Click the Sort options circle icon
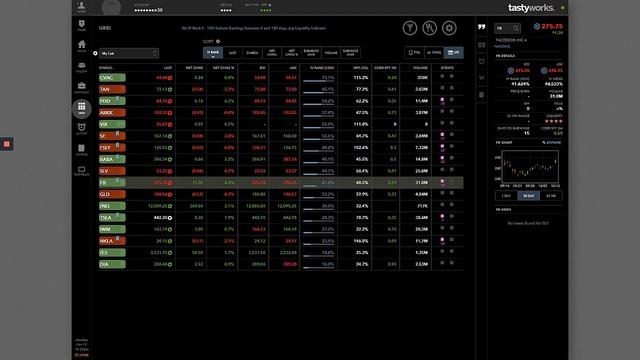Screen dimensions: 640x360 pos(218,41)
